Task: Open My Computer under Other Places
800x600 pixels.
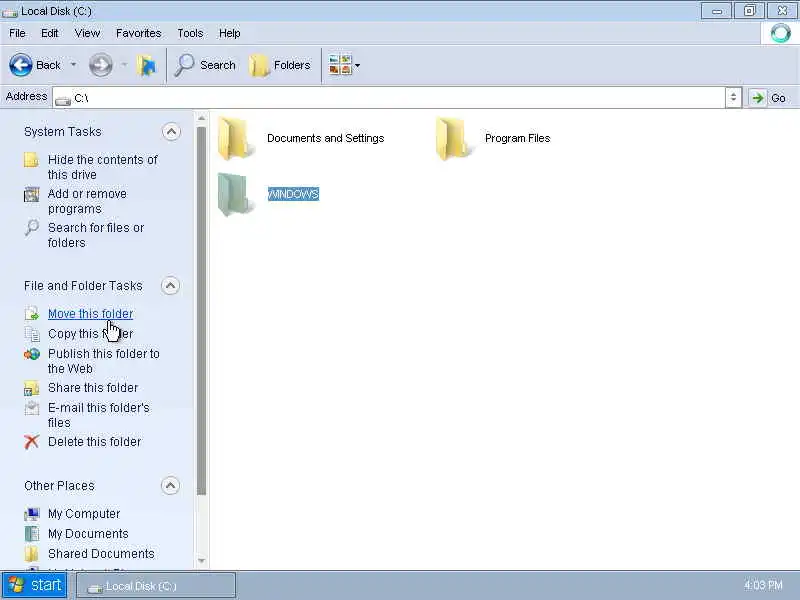Action: tap(84, 514)
